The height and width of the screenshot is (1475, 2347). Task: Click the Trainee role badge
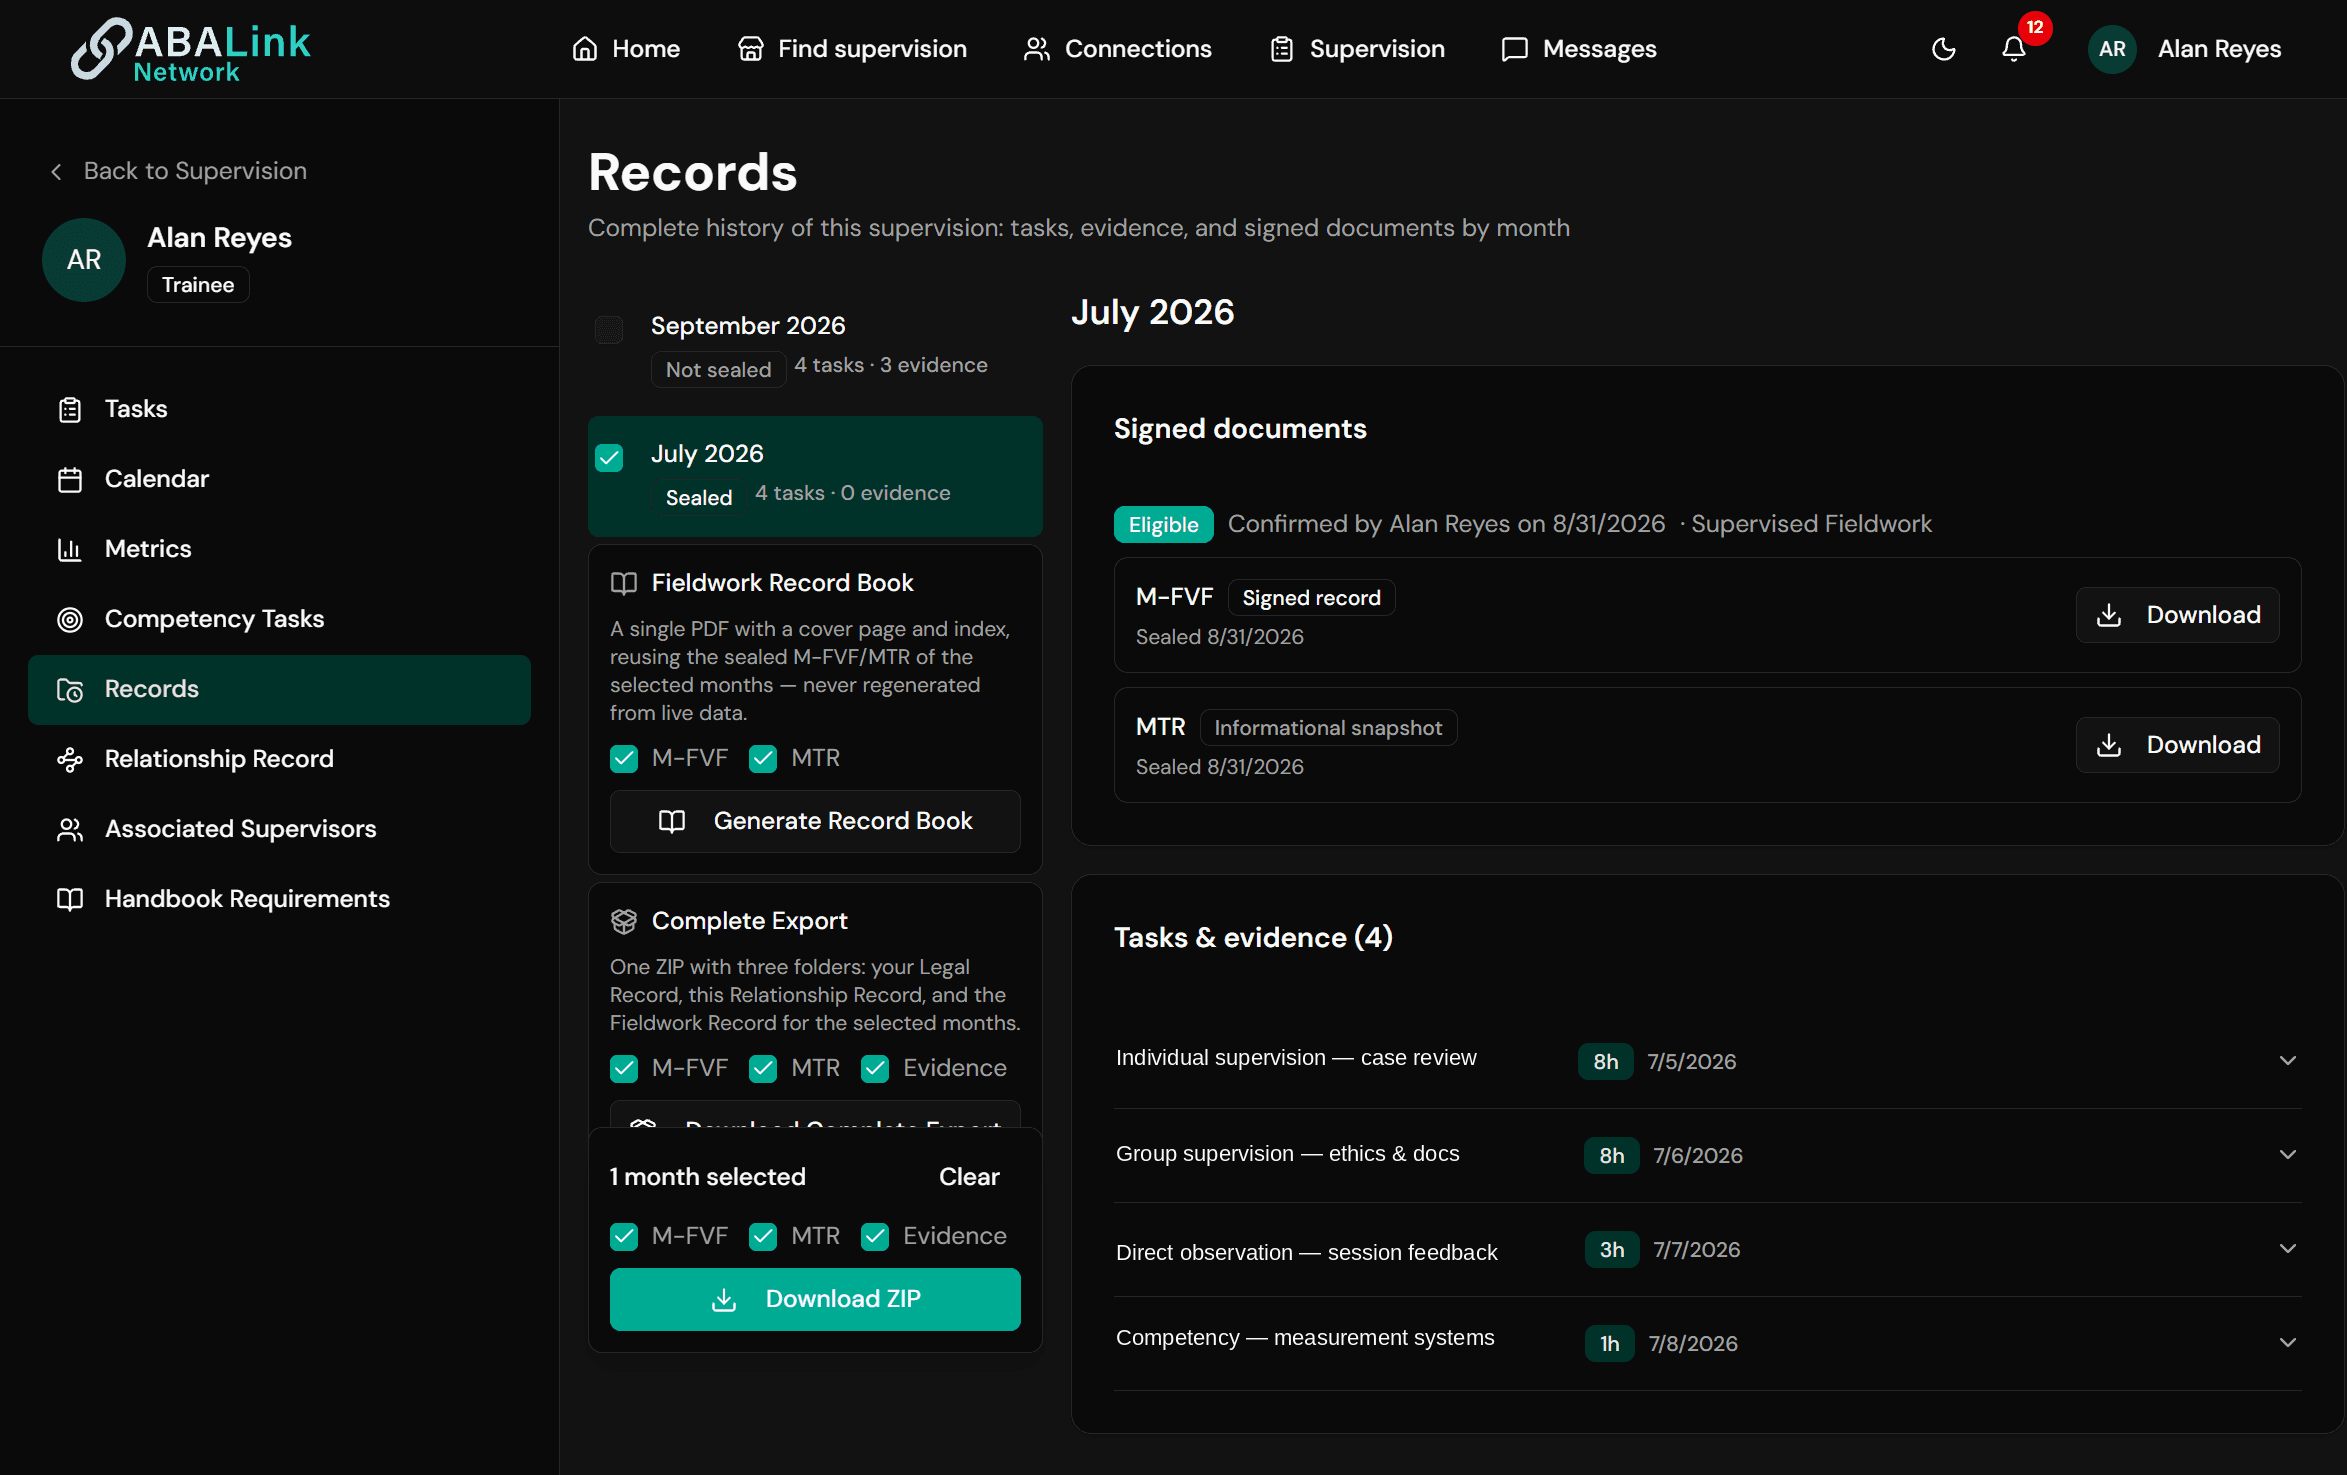tap(198, 286)
